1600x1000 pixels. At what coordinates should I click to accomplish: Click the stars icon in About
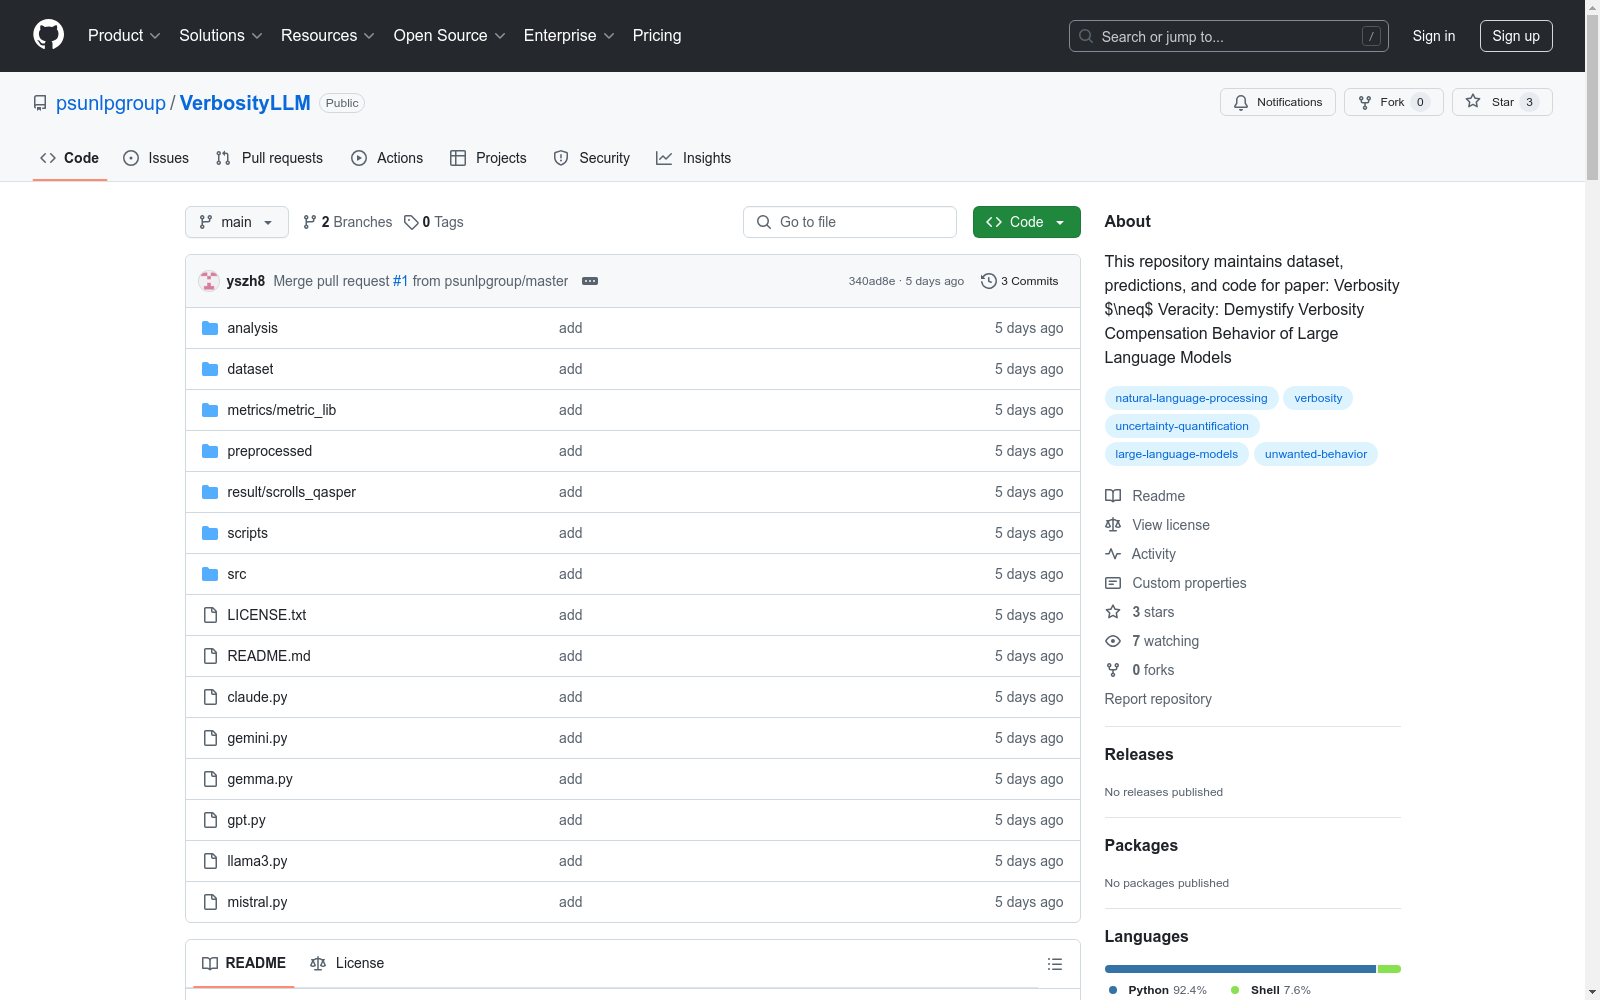pos(1113,612)
